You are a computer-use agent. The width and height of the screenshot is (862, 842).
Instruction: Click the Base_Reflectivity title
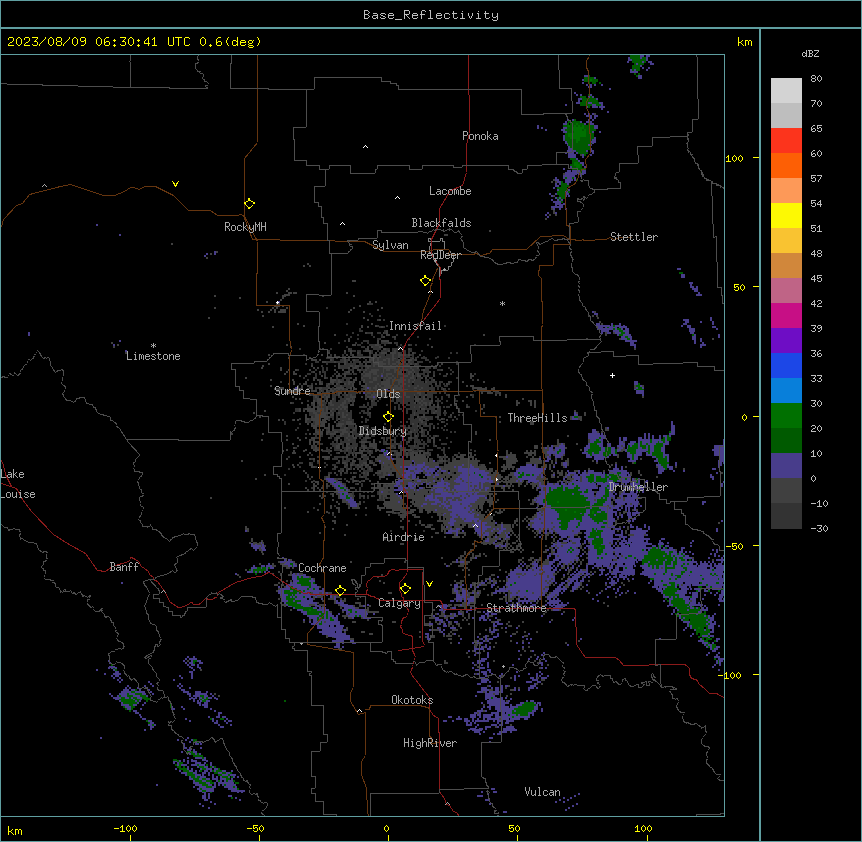431,15
